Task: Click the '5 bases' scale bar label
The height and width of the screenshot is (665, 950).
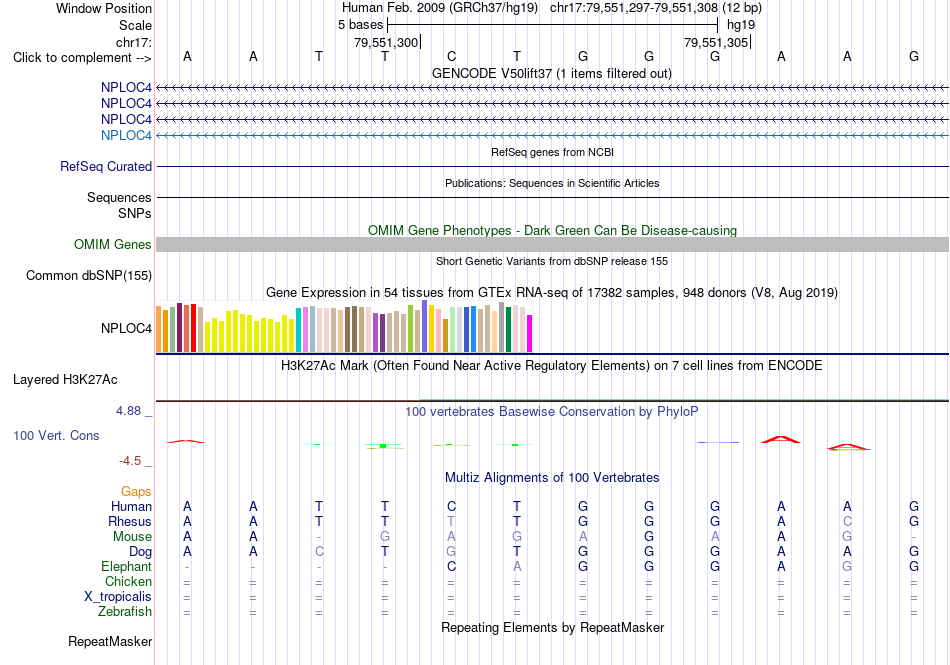Action: coord(360,25)
